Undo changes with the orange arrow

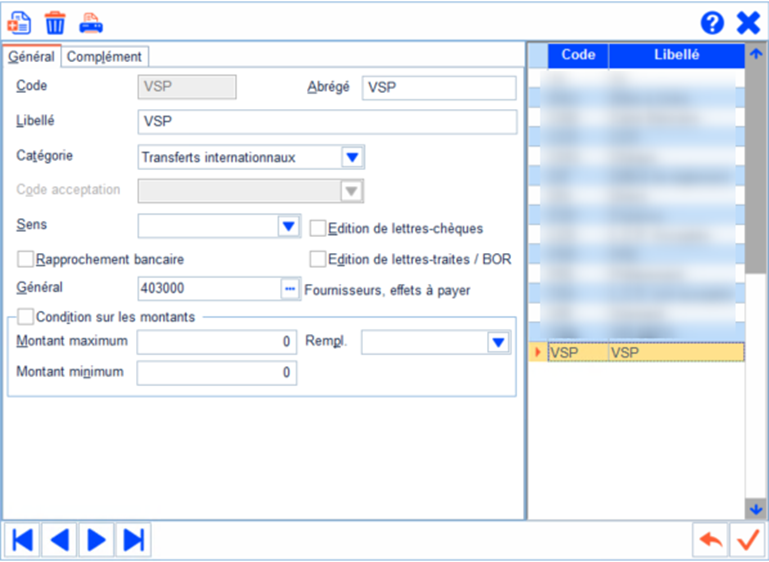coord(710,540)
